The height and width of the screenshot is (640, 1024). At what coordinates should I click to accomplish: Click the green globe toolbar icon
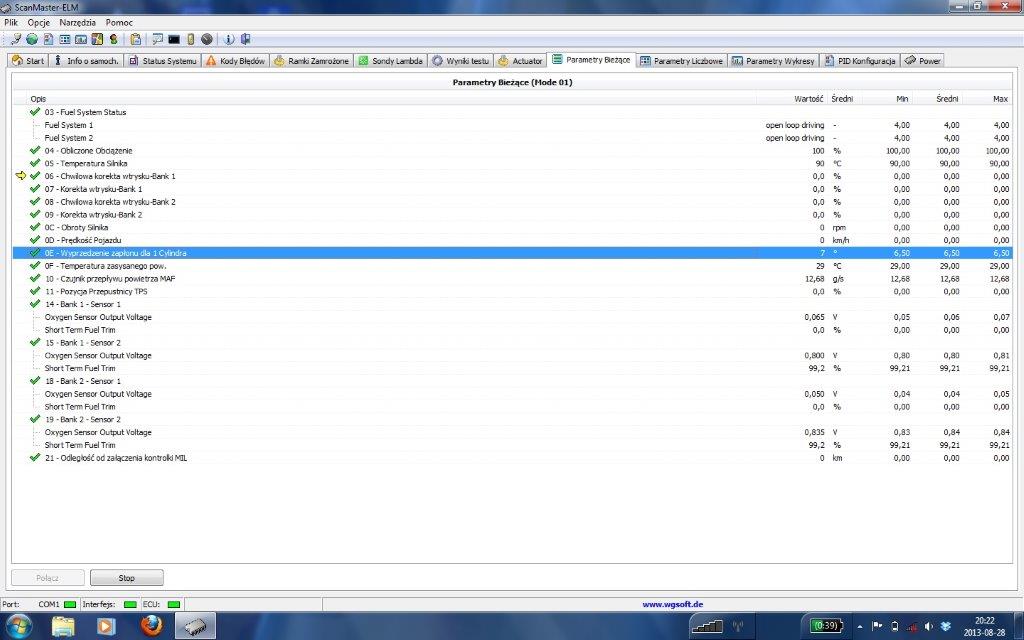click(x=32, y=40)
